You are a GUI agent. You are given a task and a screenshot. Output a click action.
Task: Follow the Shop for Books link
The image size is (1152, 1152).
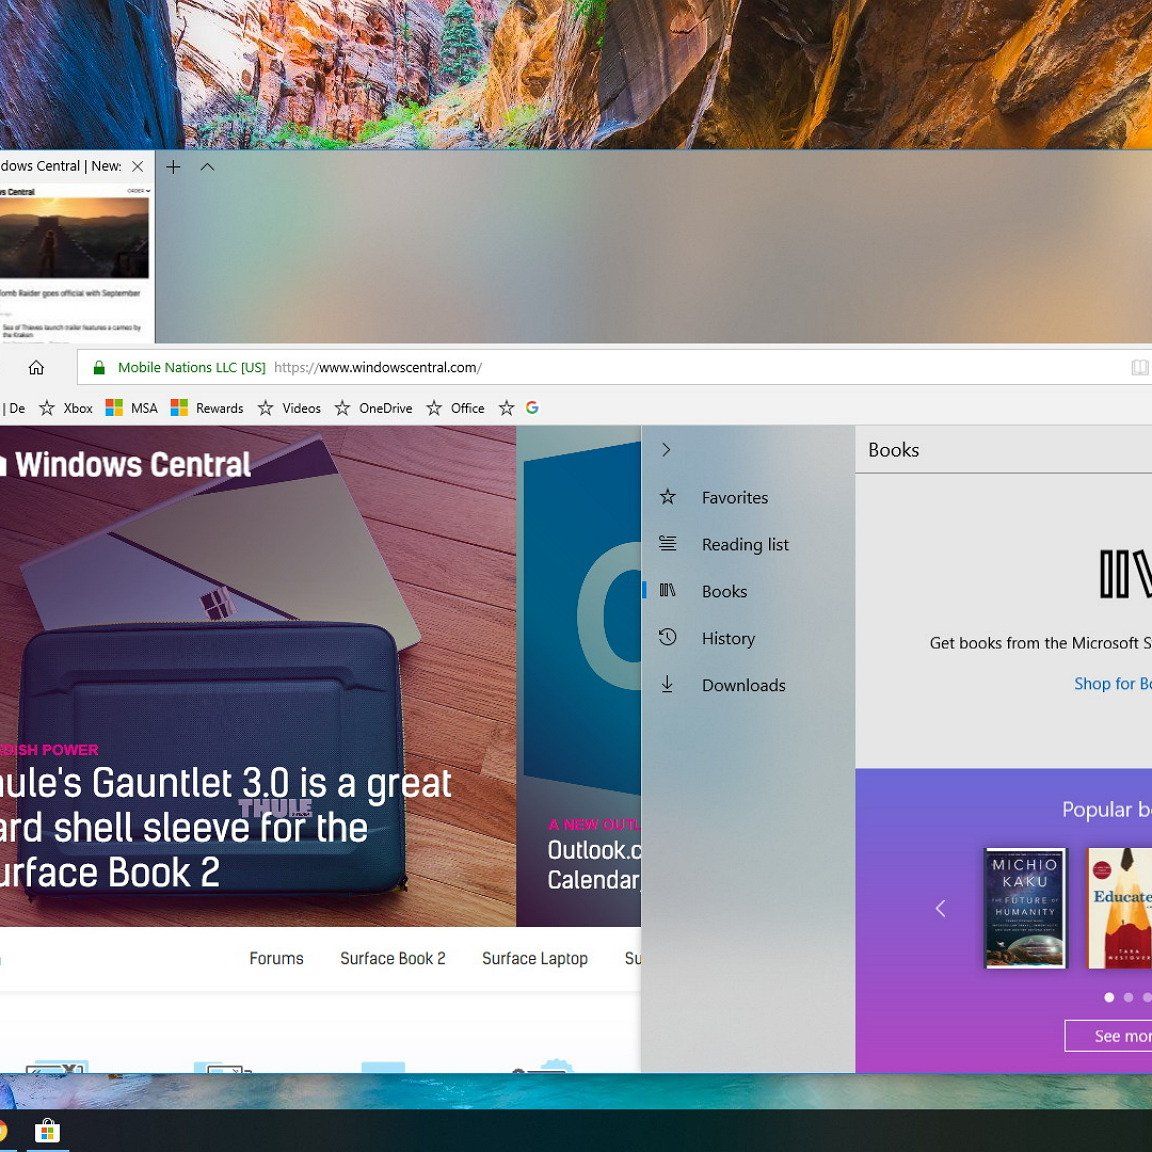(1112, 684)
